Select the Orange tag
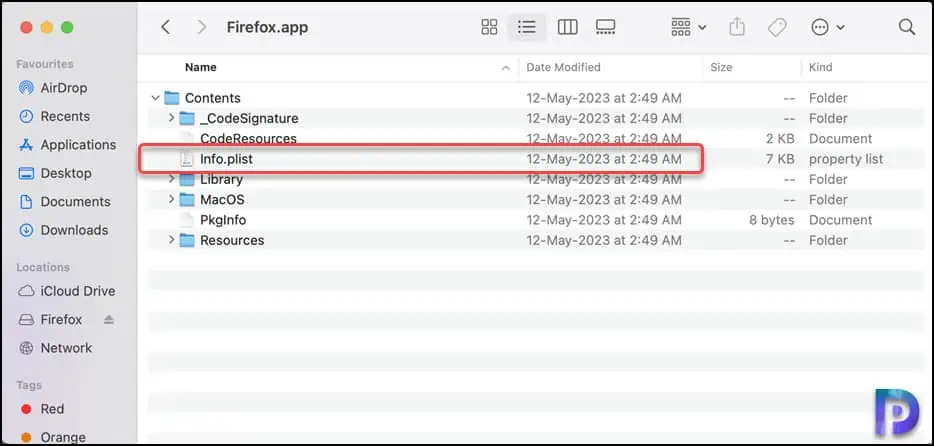Viewport: 934px width, 446px height. tap(52, 437)
